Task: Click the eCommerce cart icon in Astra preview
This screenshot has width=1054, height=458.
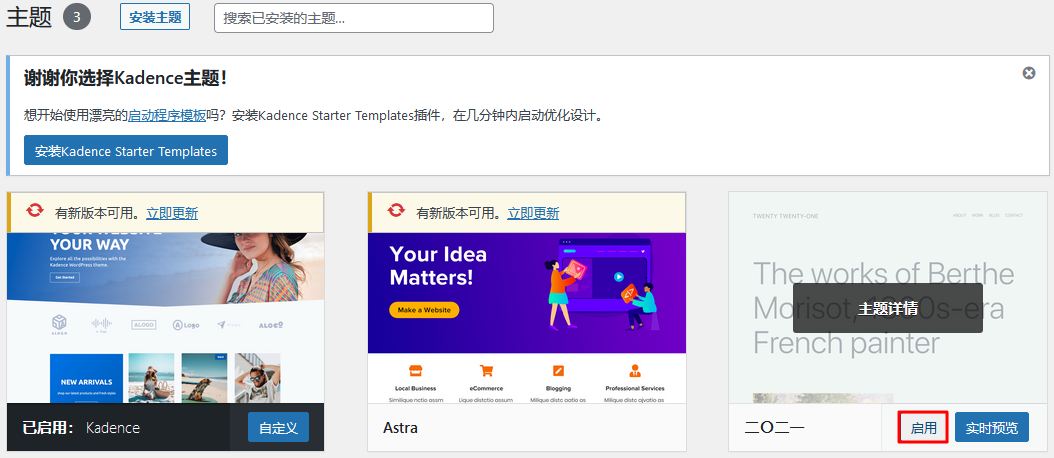Action: click(x=486, y=370)
